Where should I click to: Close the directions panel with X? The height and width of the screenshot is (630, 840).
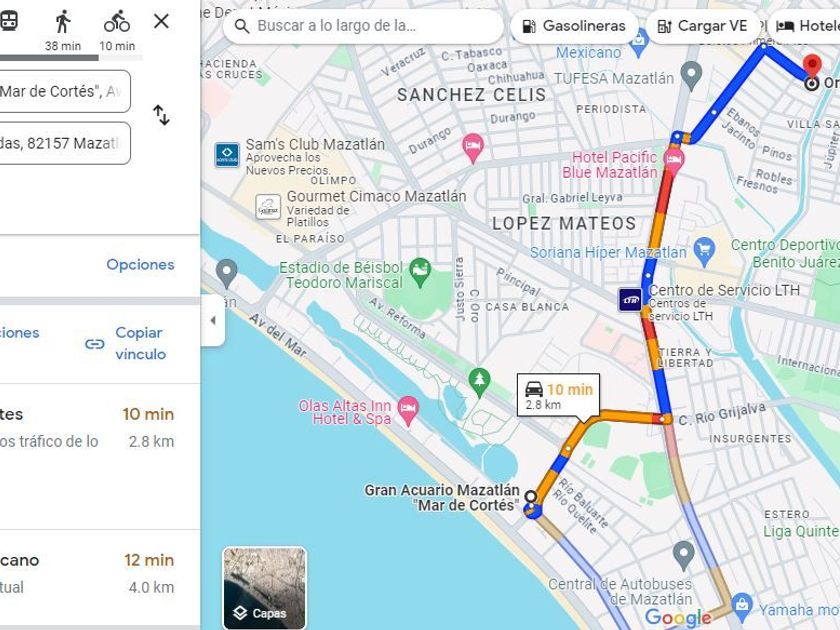point(161,21)
